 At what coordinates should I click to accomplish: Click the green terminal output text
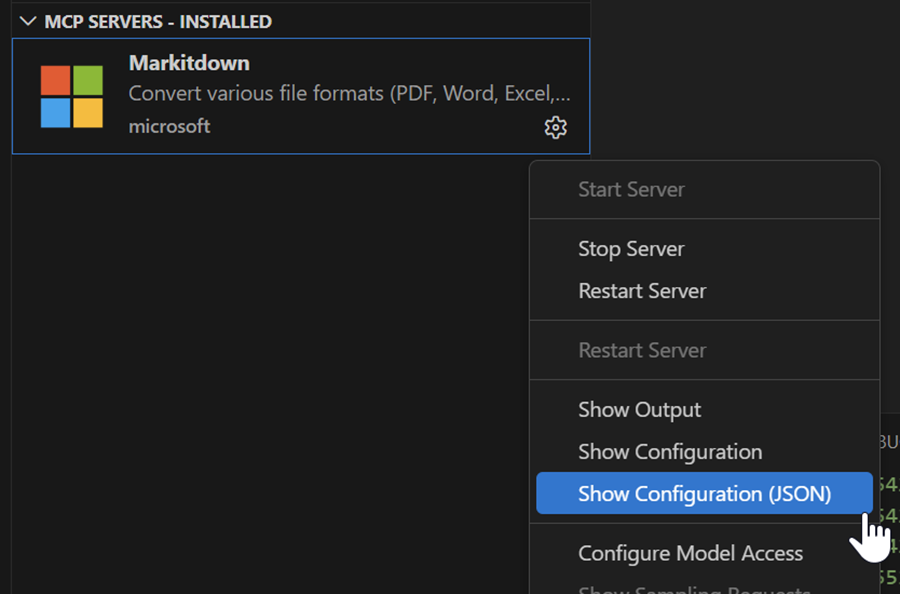(x=888, y=487)
